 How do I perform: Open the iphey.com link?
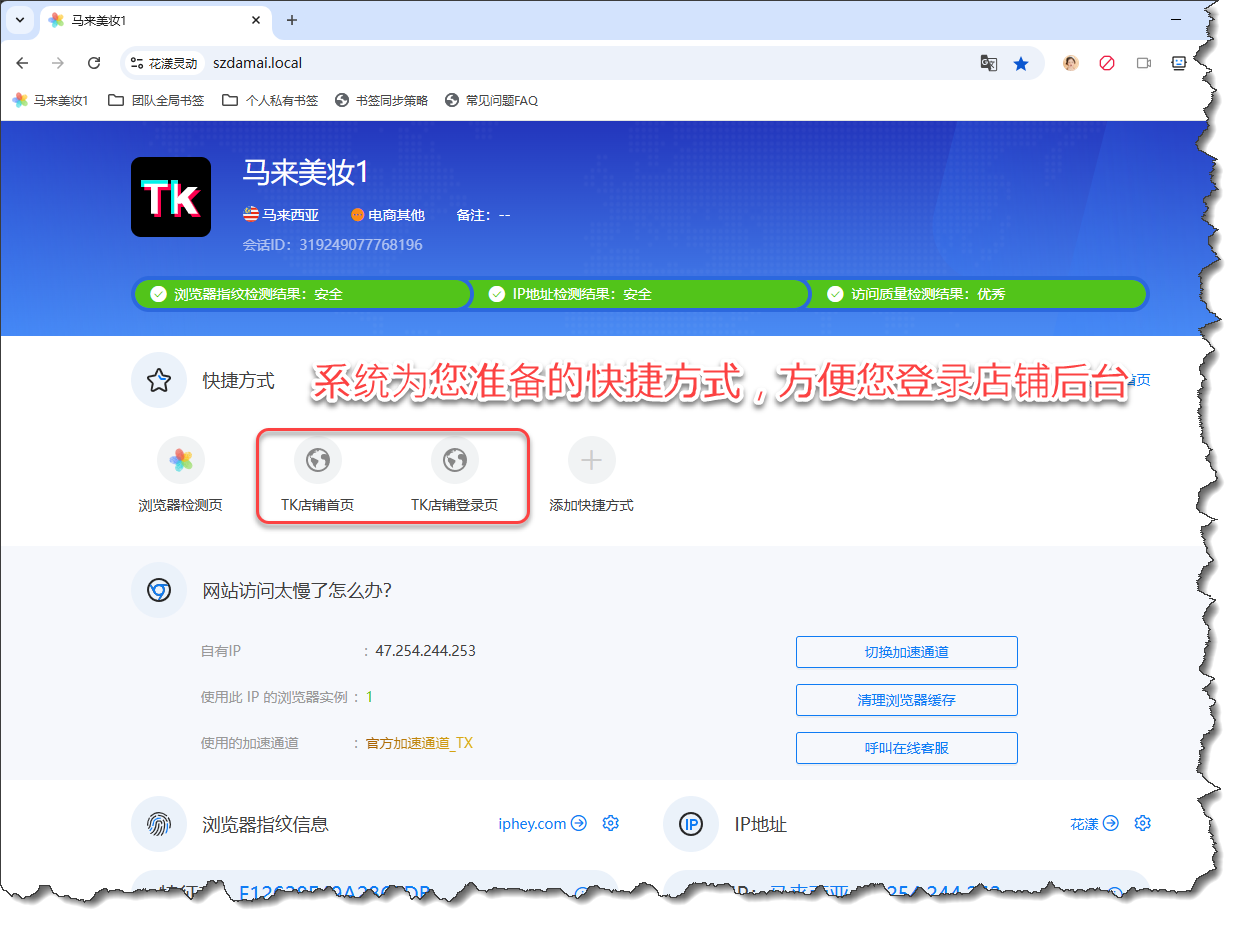(543, 824)
